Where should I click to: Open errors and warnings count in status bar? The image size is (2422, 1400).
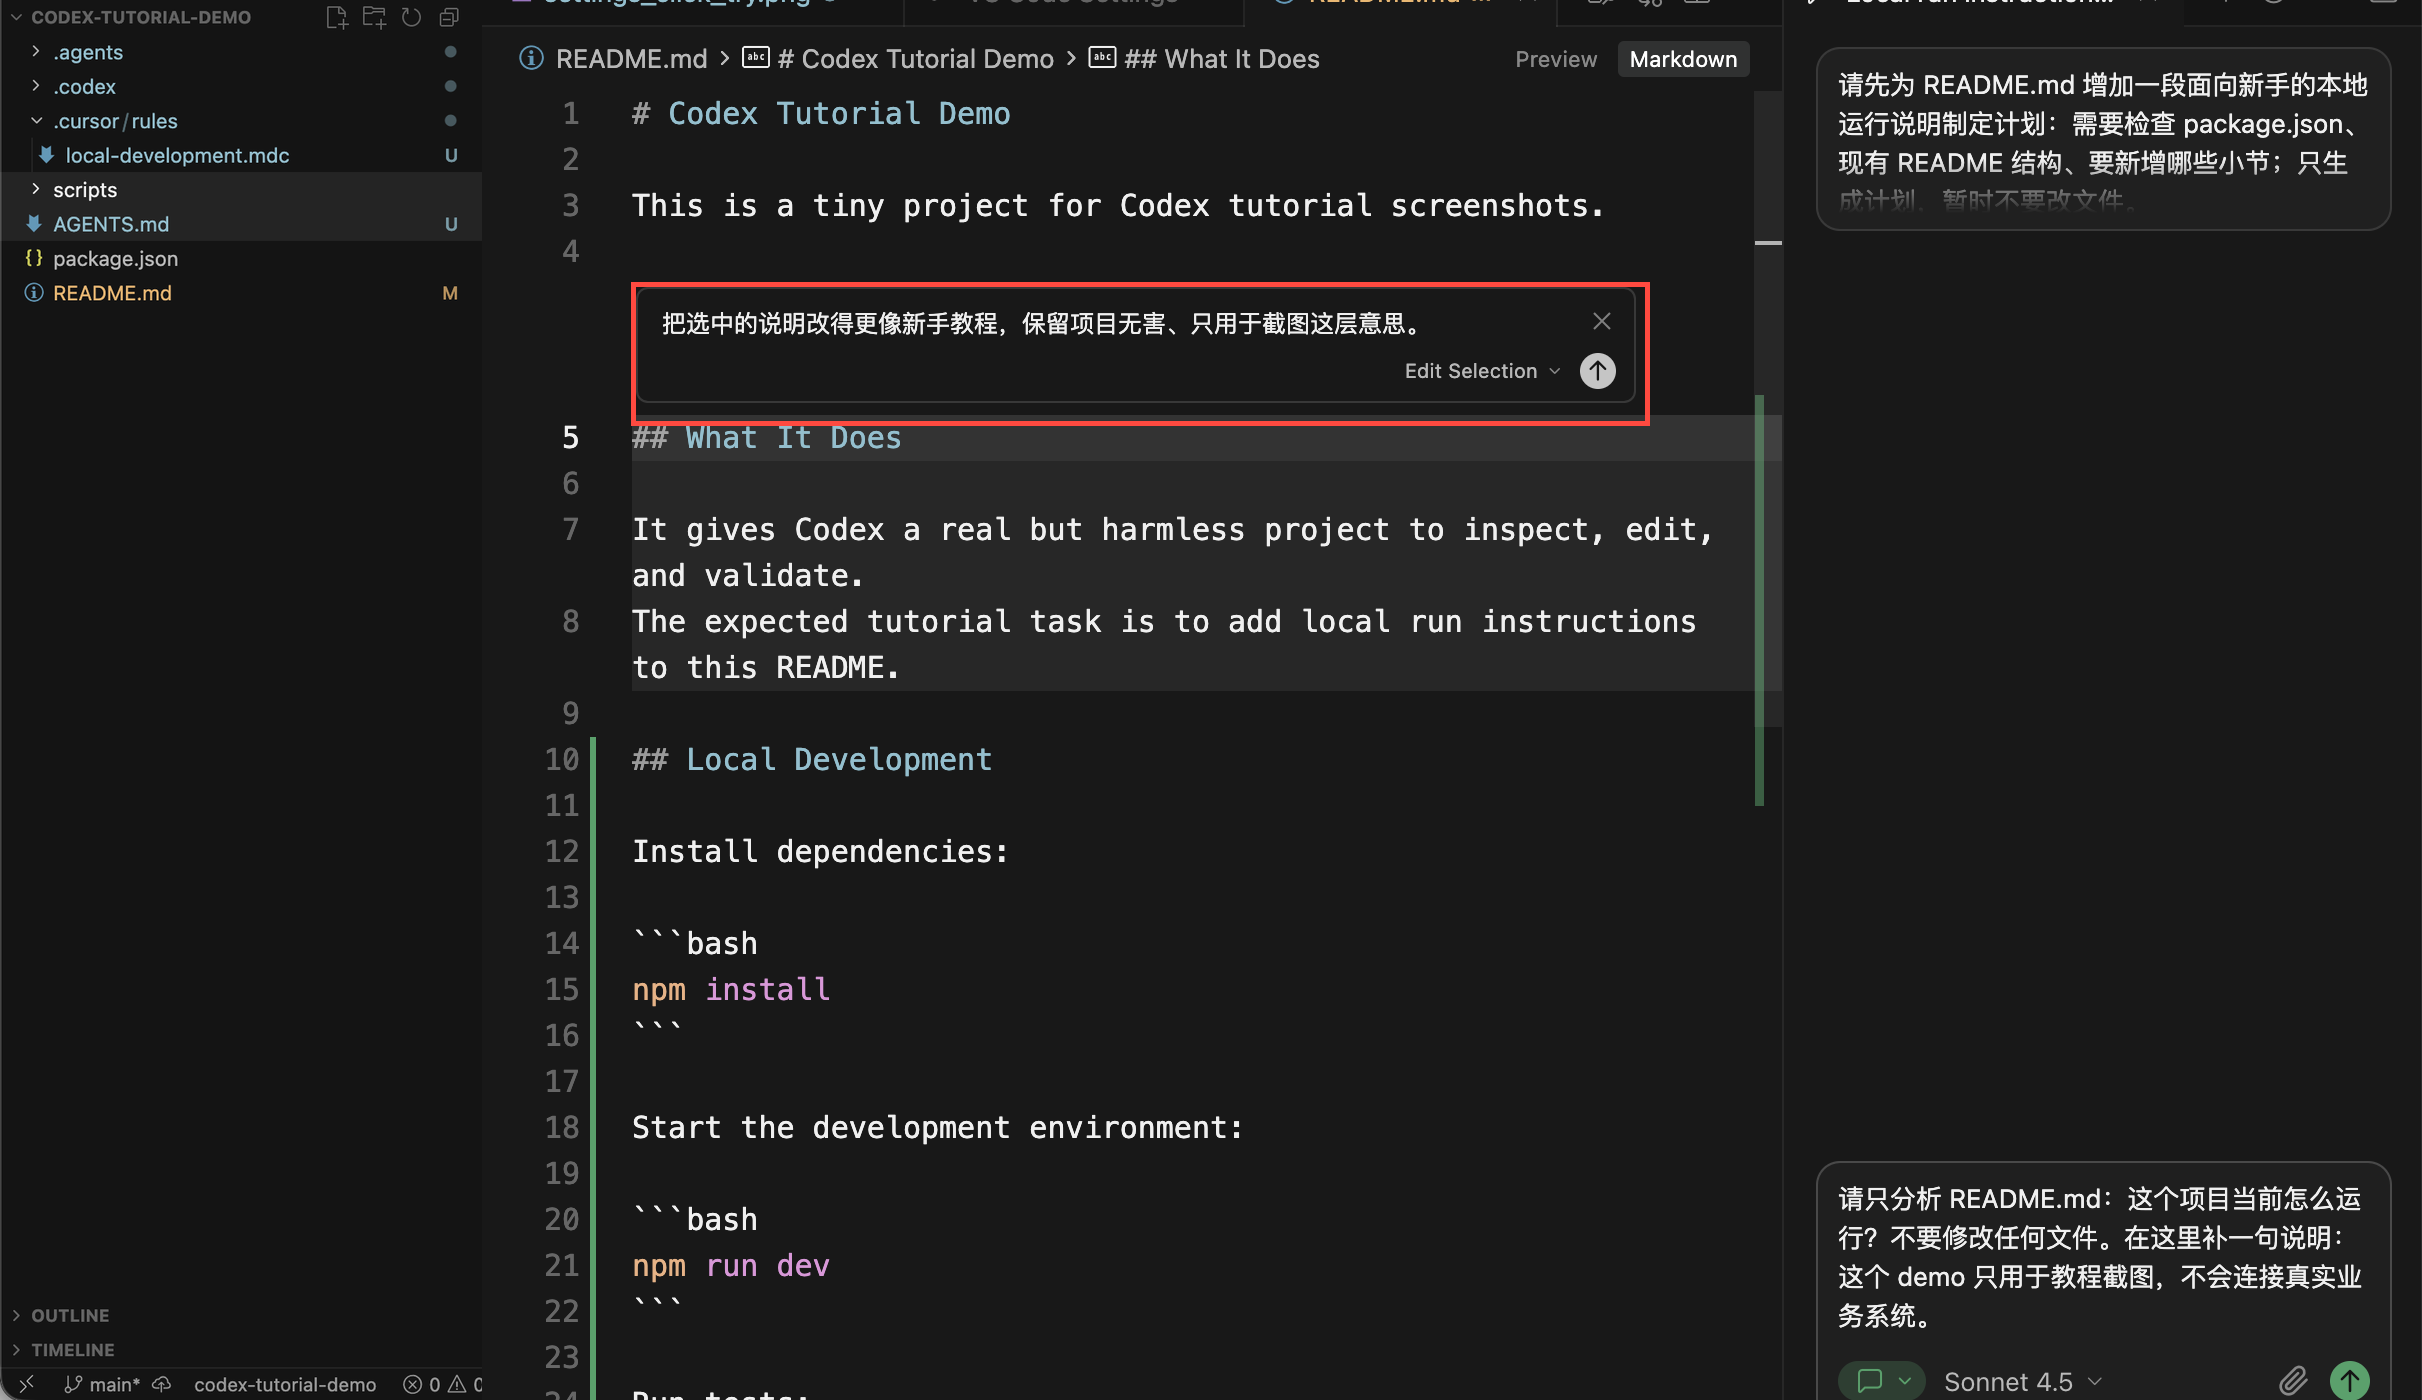click(443, 1385)
